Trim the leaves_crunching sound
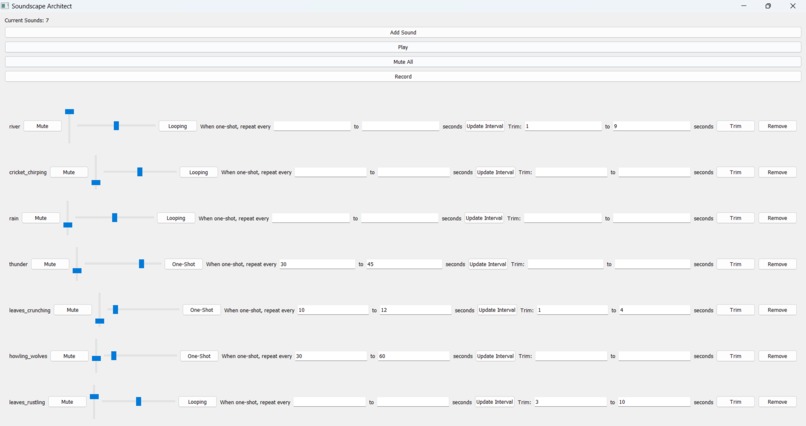The image size is (806, 426). (736, 310)
